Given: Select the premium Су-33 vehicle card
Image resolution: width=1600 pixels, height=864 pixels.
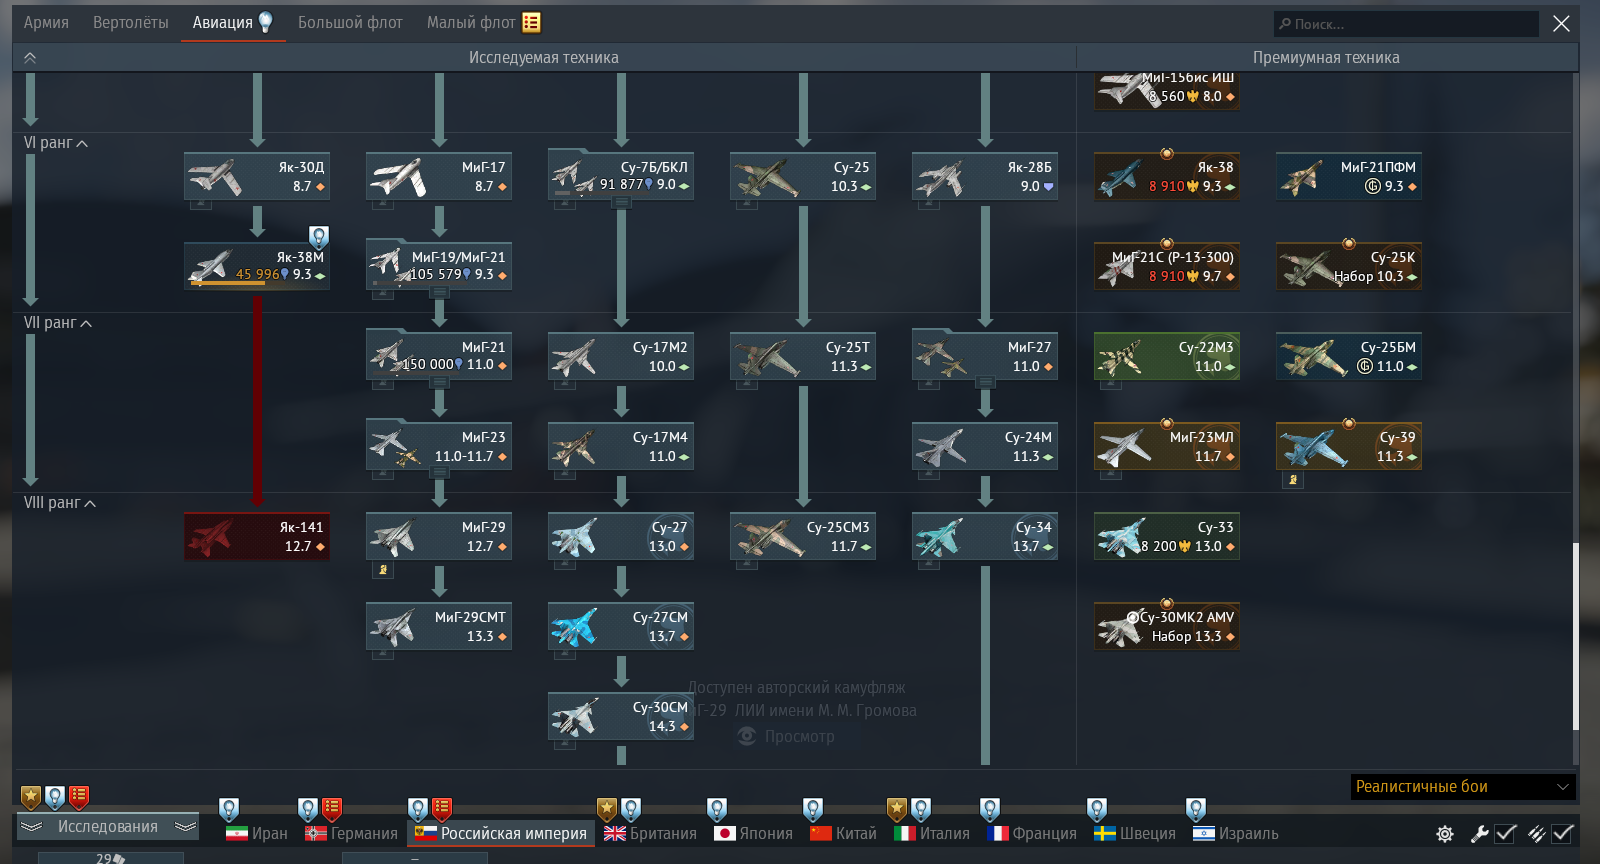Looking at the screenshot, I should click(1167, 537).
